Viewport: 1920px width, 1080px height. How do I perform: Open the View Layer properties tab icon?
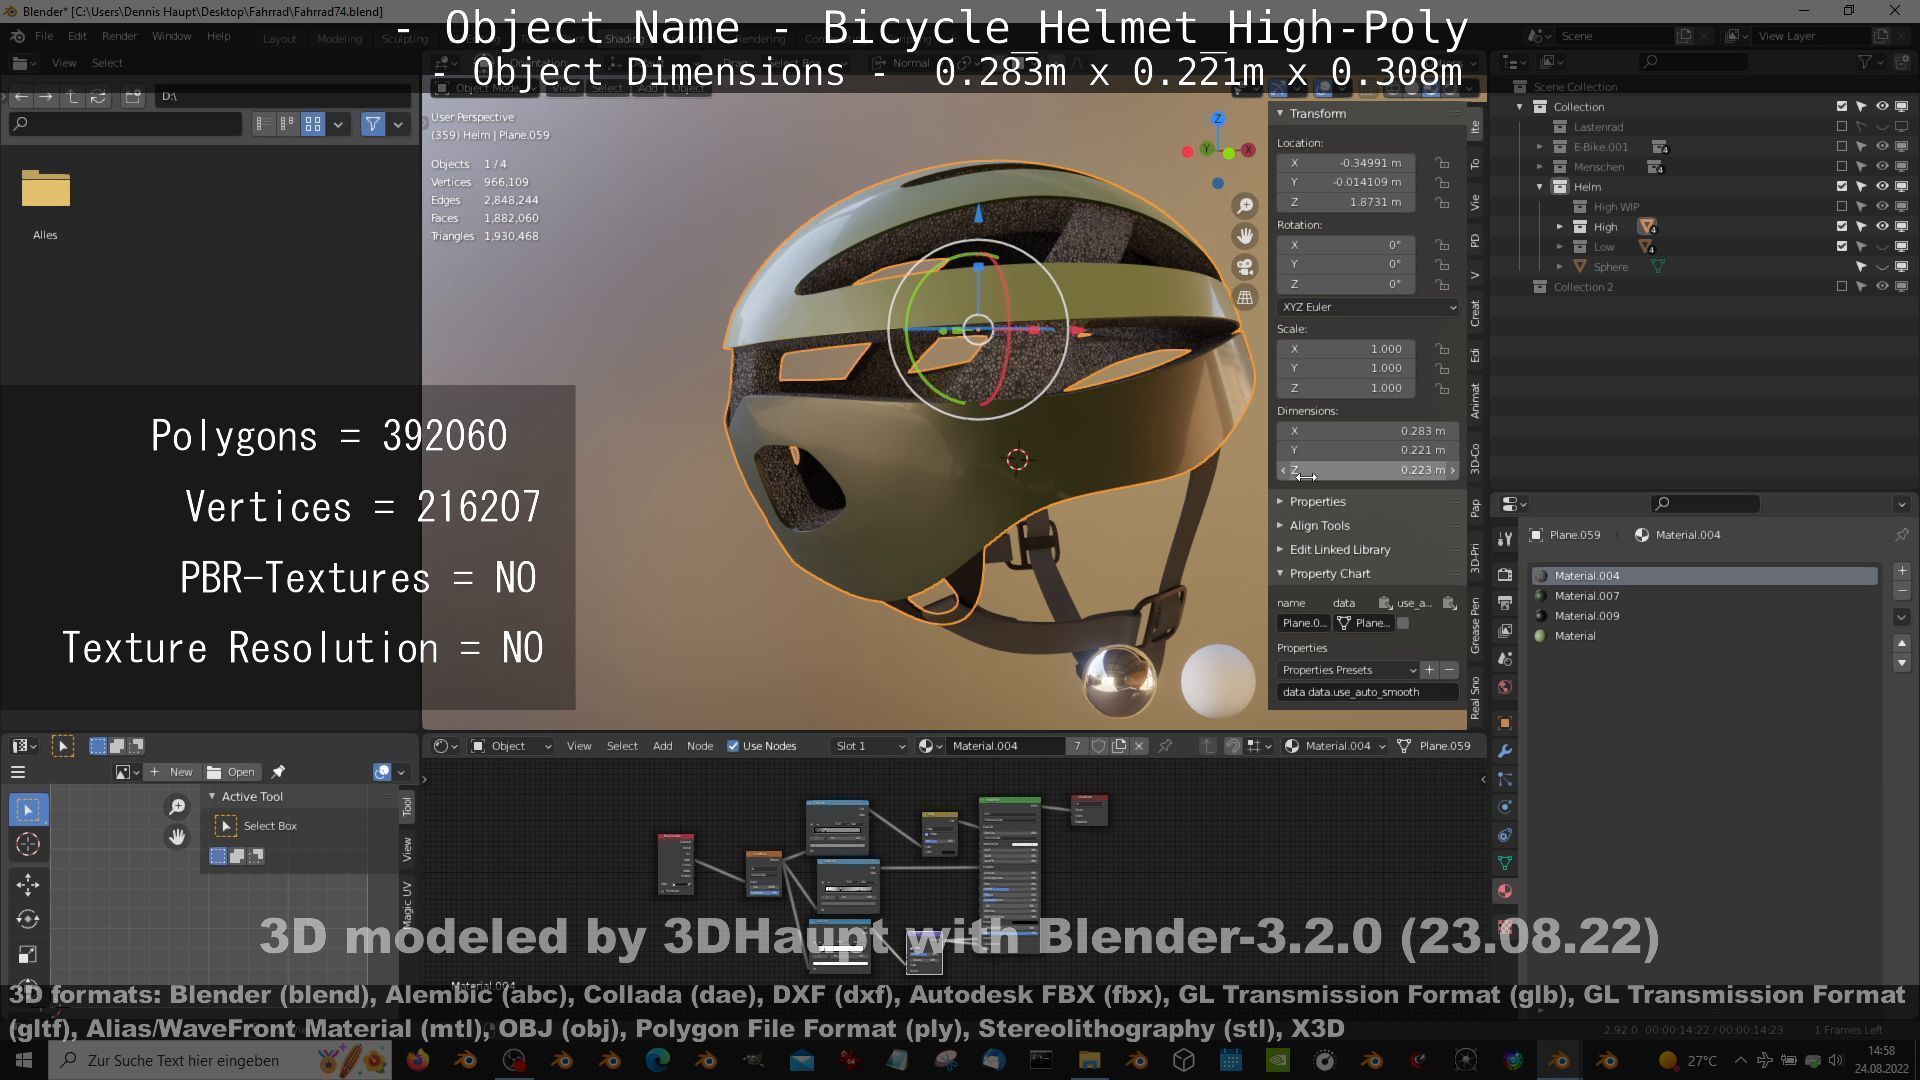pos(1505,631)
